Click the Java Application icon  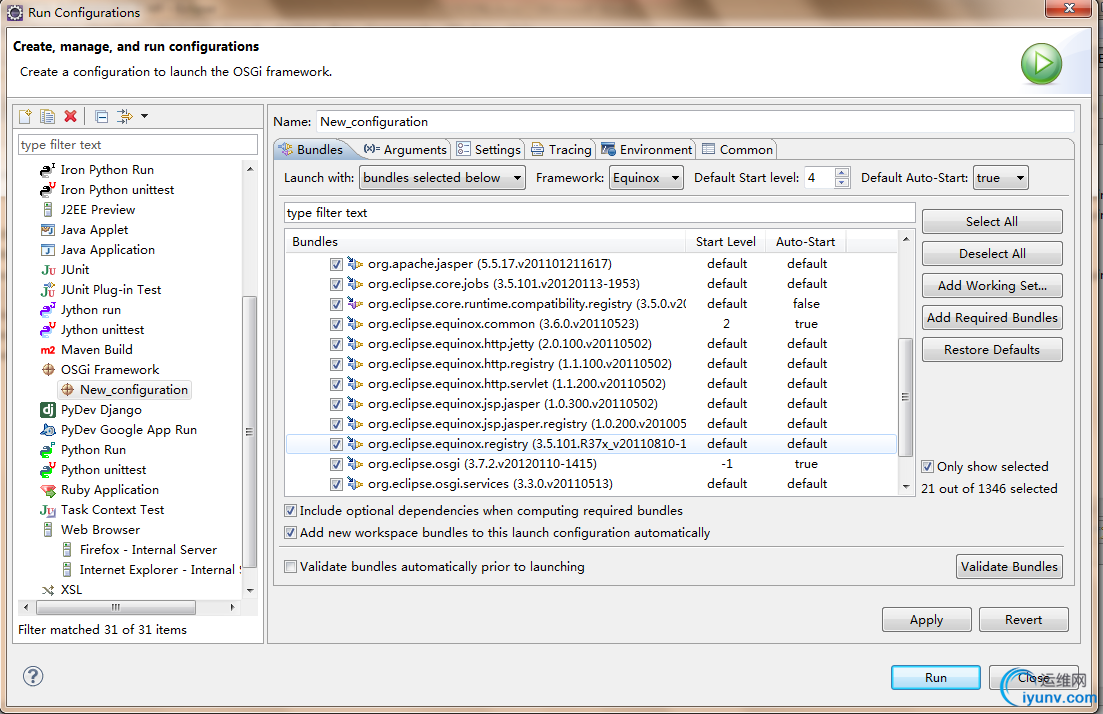point(47,250)
